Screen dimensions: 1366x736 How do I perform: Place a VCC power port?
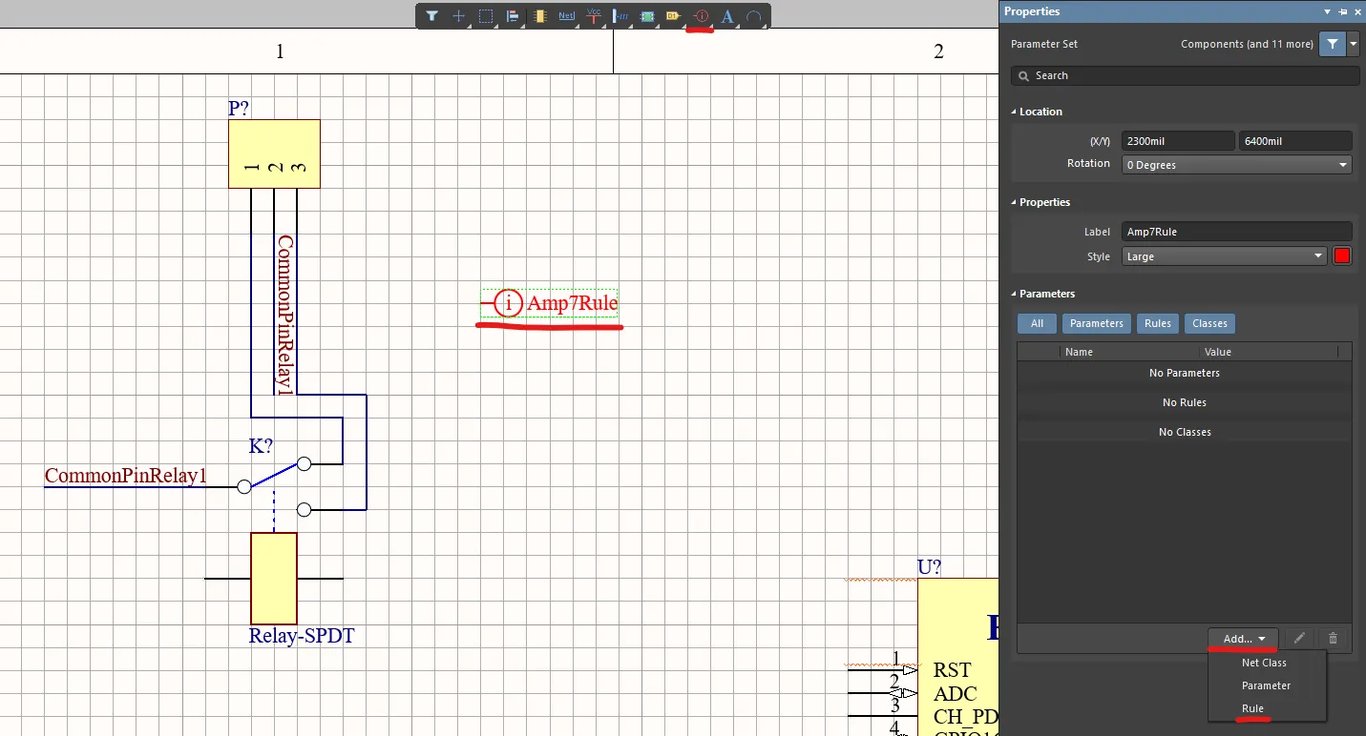pyautogui.click(x=594, y=16)
